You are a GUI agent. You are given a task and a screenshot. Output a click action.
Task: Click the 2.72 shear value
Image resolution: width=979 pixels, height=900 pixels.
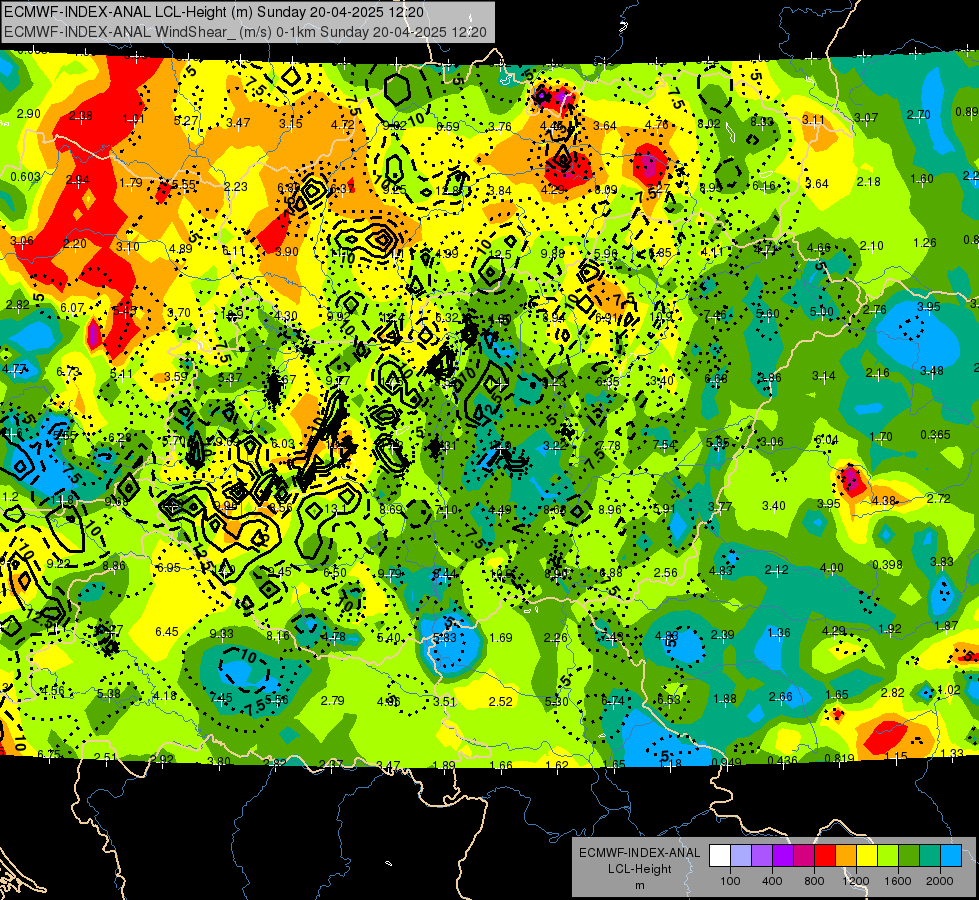click(x=938, y=498)
